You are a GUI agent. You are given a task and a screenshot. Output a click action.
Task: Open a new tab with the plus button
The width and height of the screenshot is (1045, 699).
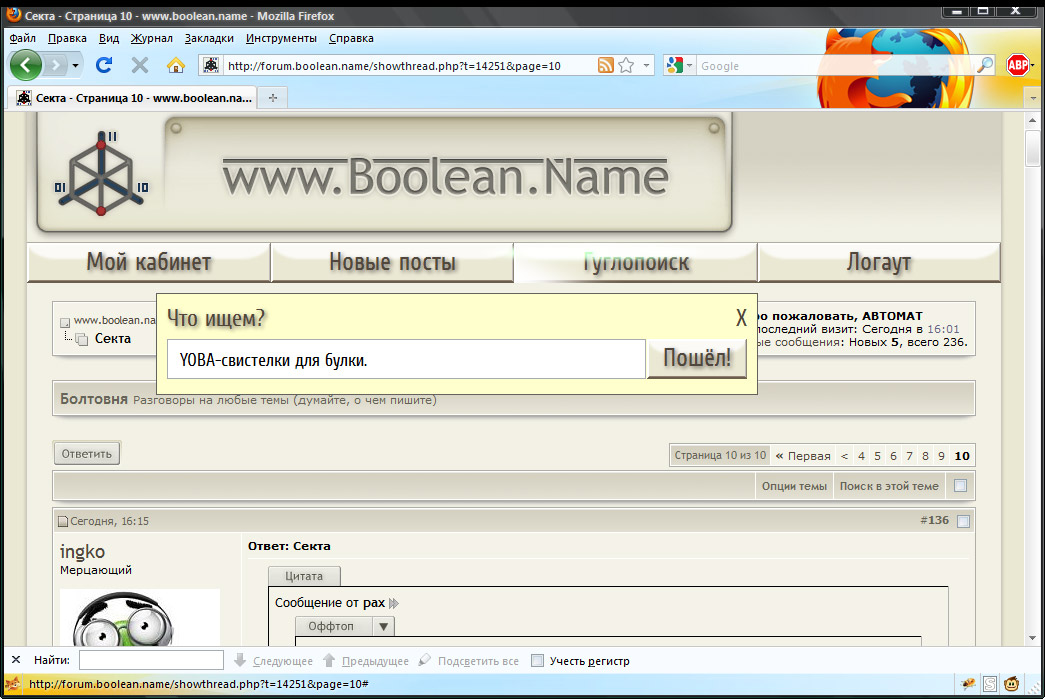tap(272, 97)
